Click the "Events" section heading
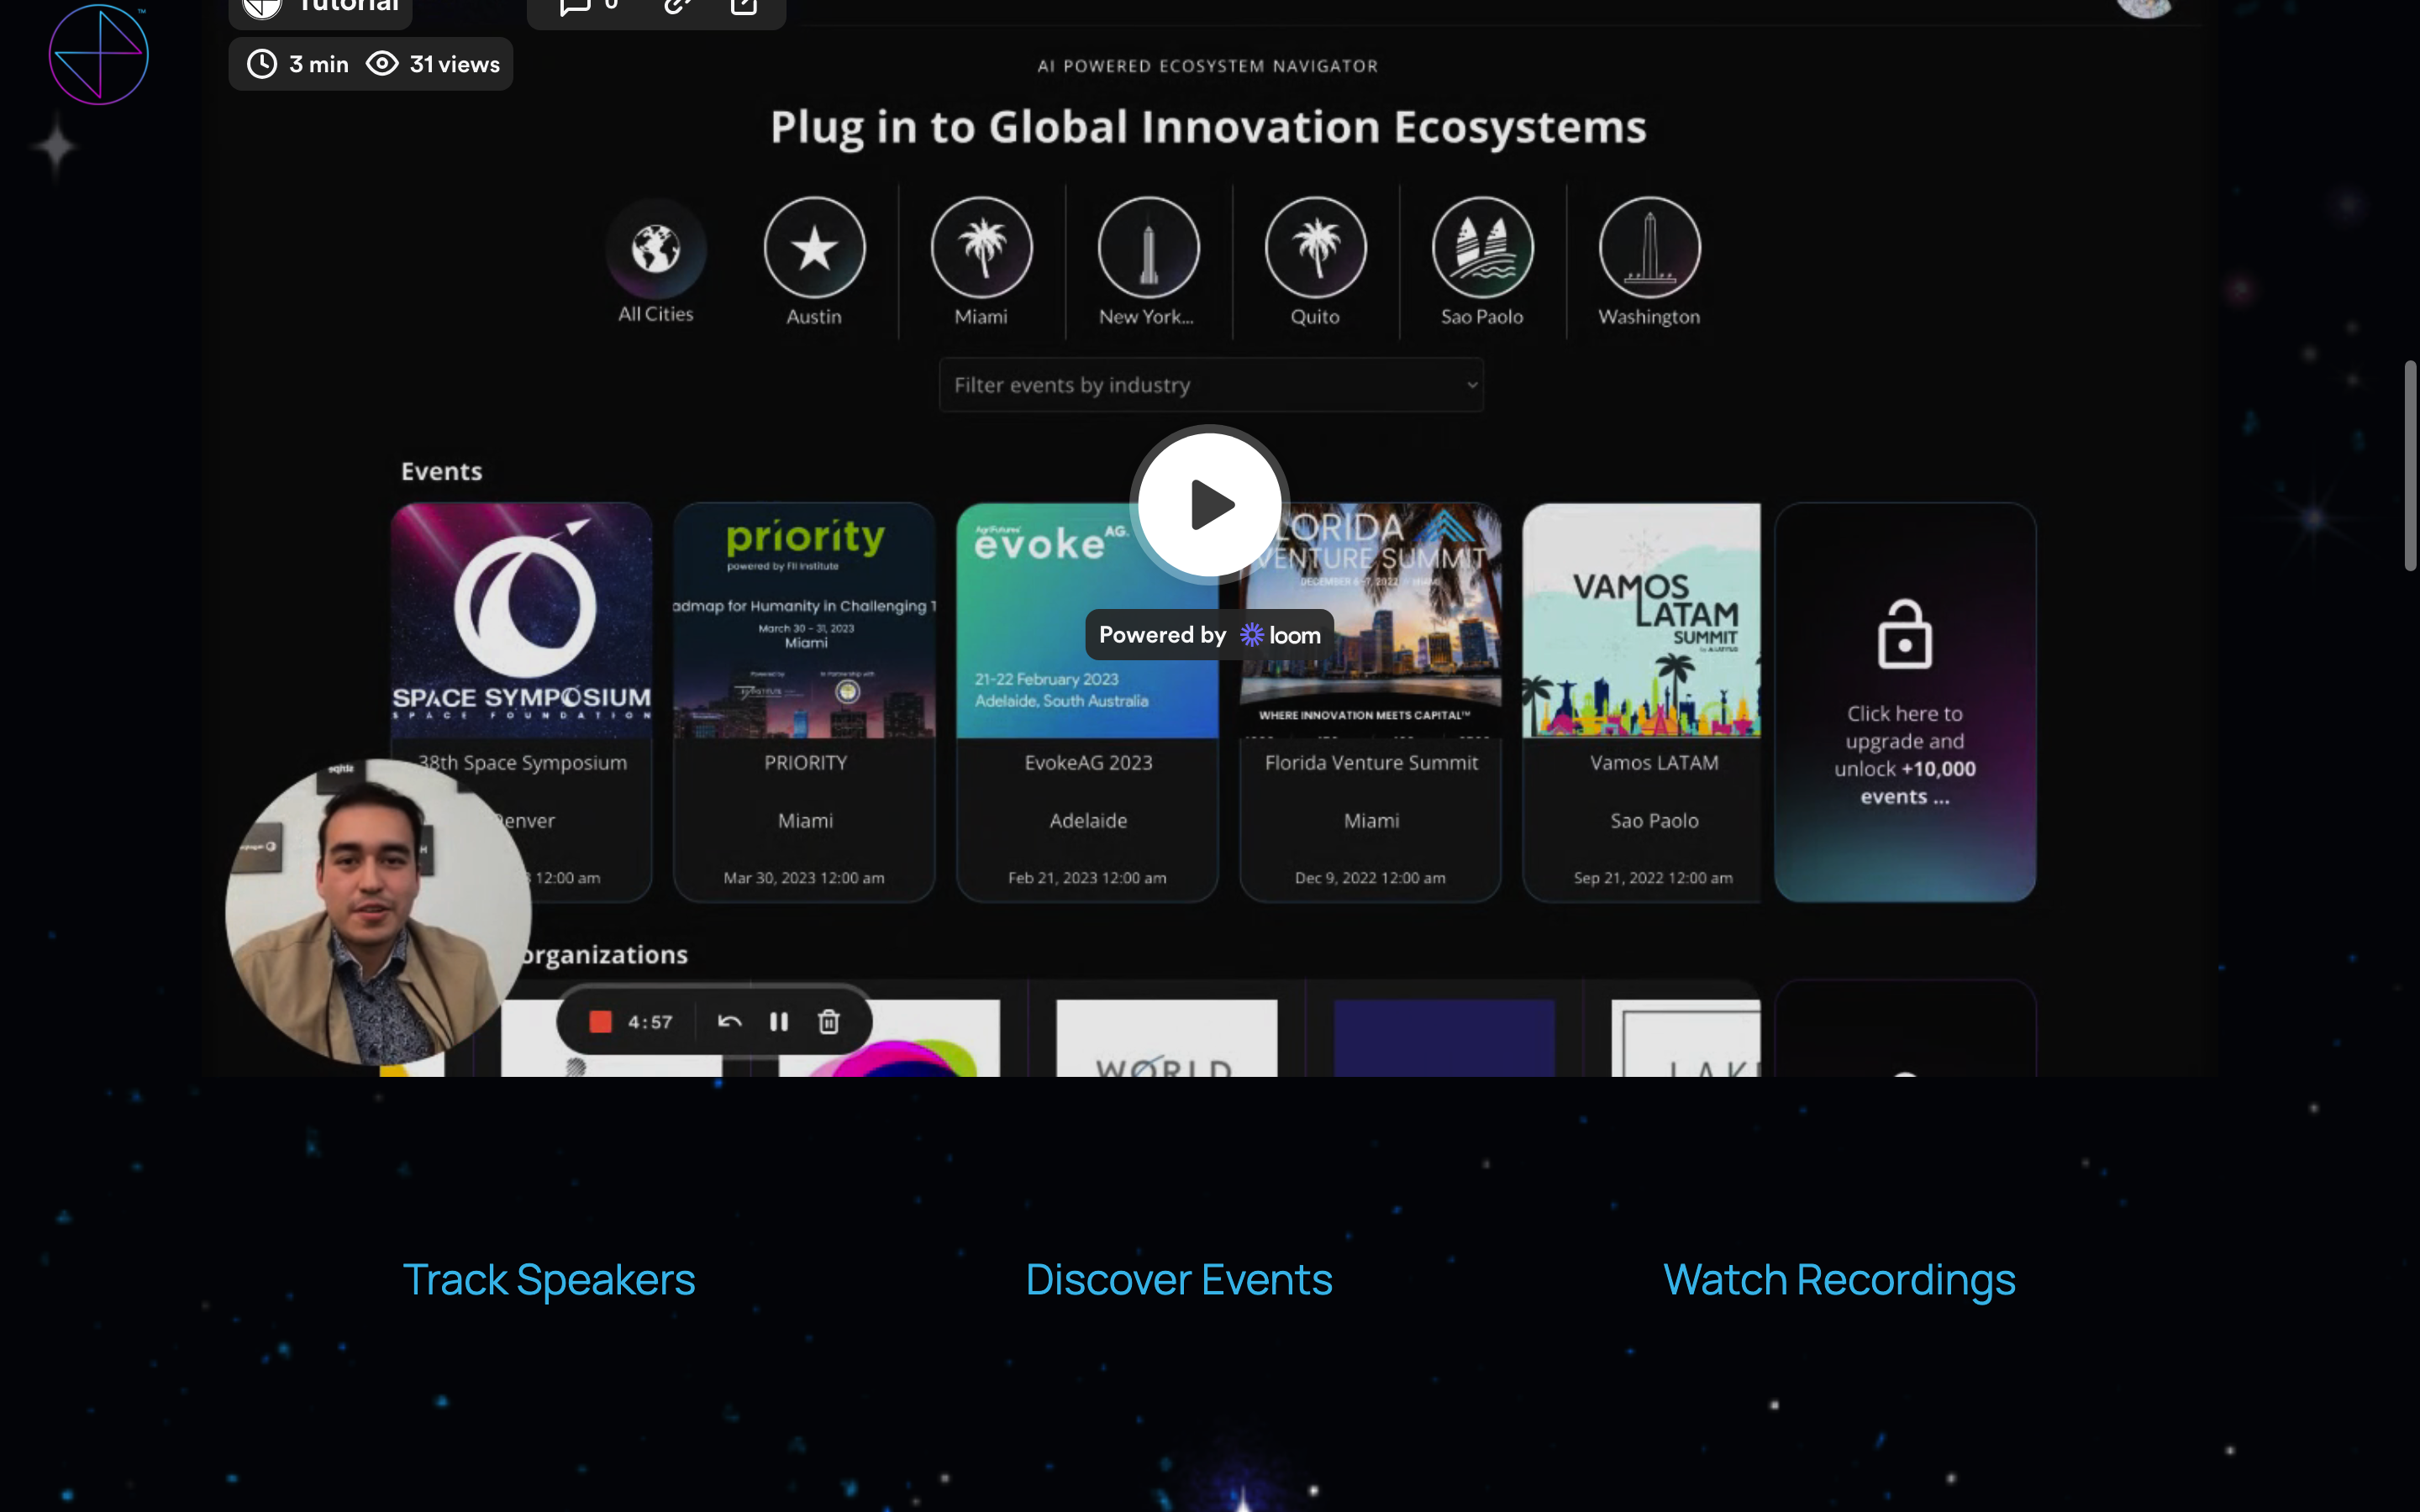2420x1512 pixels. coord(441,472)
